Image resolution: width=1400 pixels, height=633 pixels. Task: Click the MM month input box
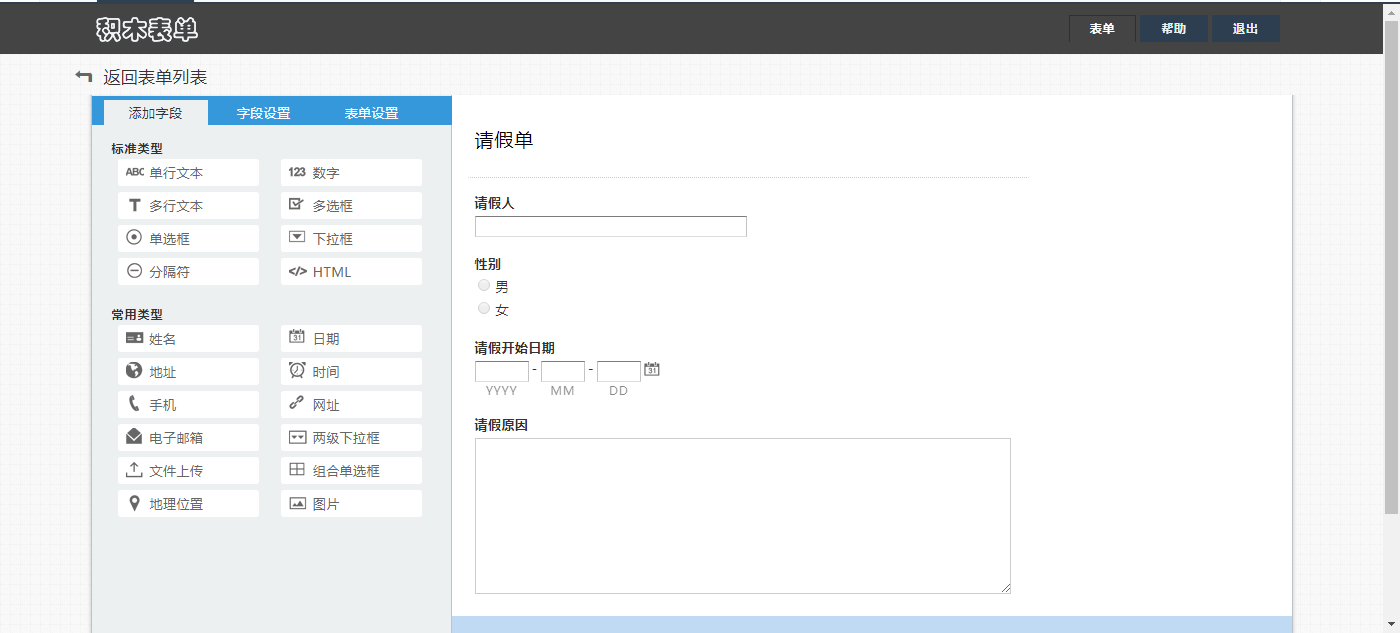[563, 371]
